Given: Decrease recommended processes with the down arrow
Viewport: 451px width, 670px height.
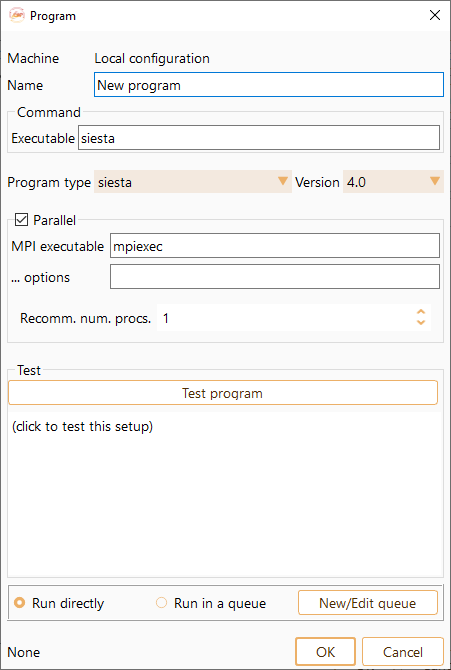Looking at the screenshot, I should [x=421, y=323].
